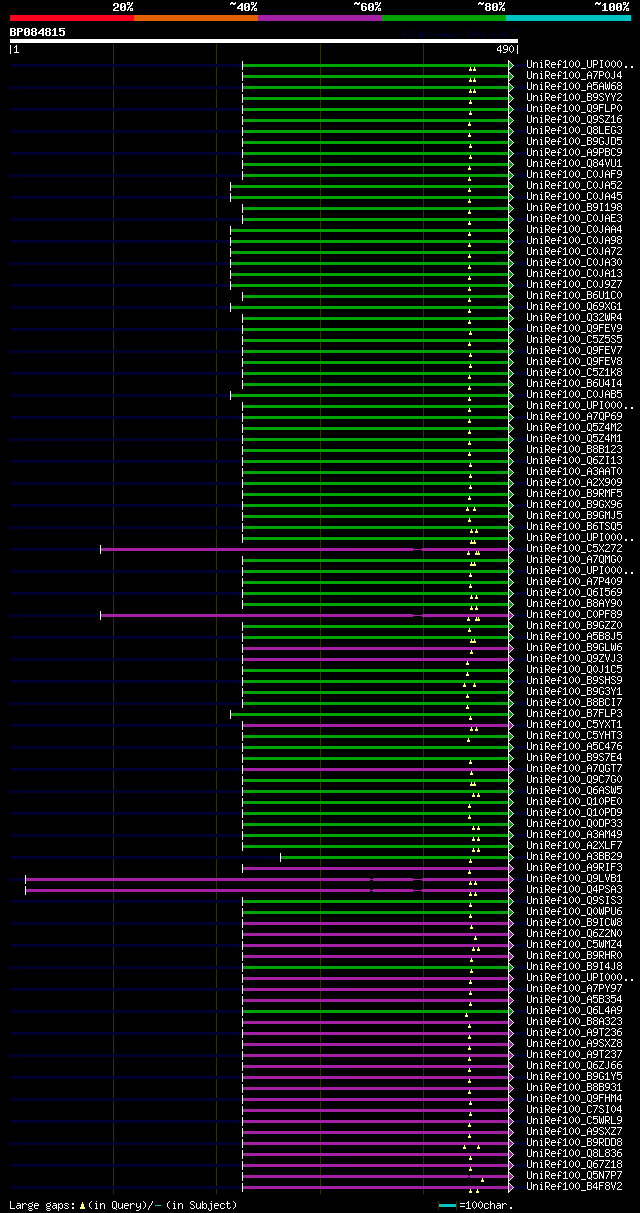Open hit UniRef100_Q6I569
Viewport: 640px width, 1213px height.
[x=574, y=592]
